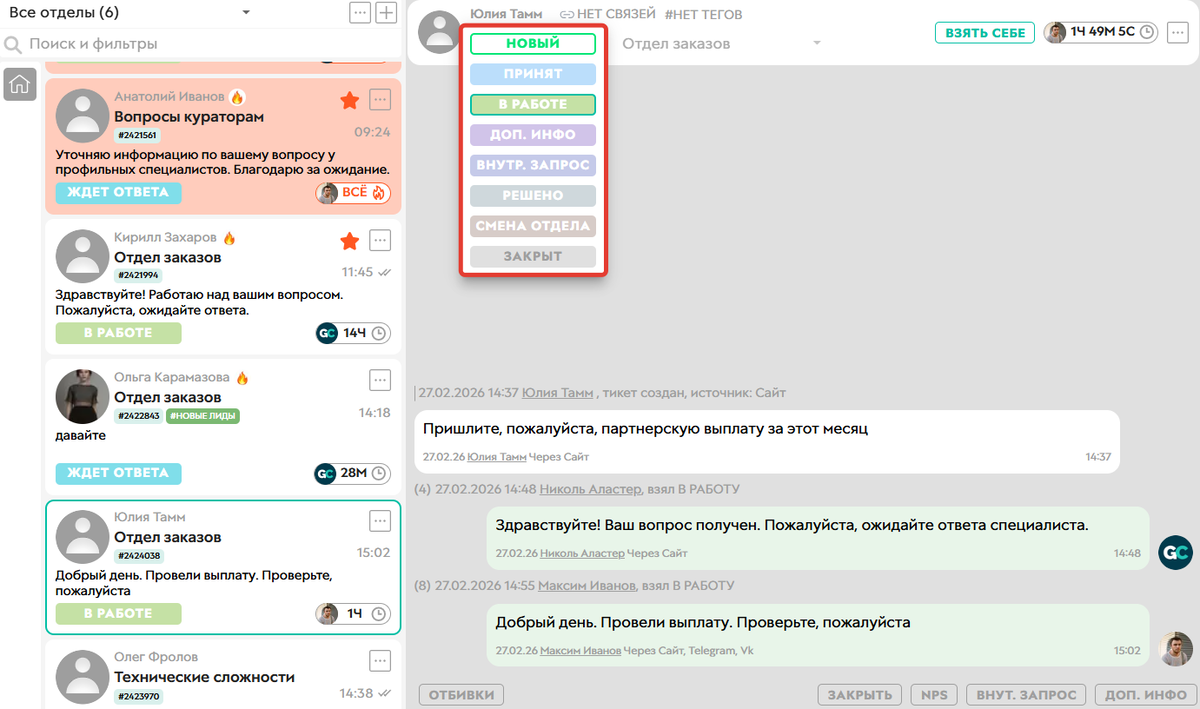Click the ЗАКРЫТЬ button below chat

point(860,695)
